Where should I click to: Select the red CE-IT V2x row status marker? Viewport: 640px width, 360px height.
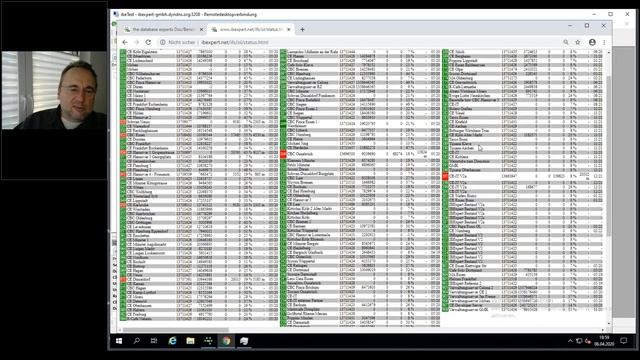[445, 176]
